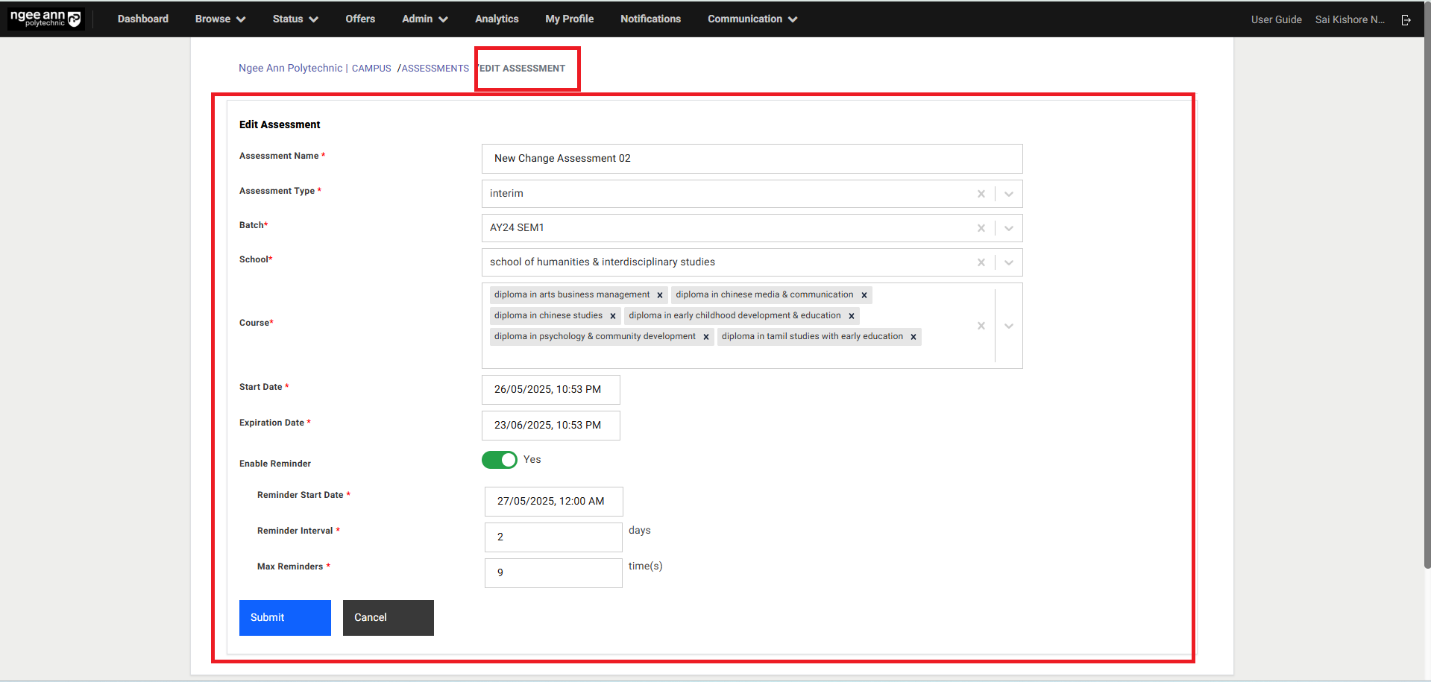Remove diploma in chinese media & communication tag

865,295
